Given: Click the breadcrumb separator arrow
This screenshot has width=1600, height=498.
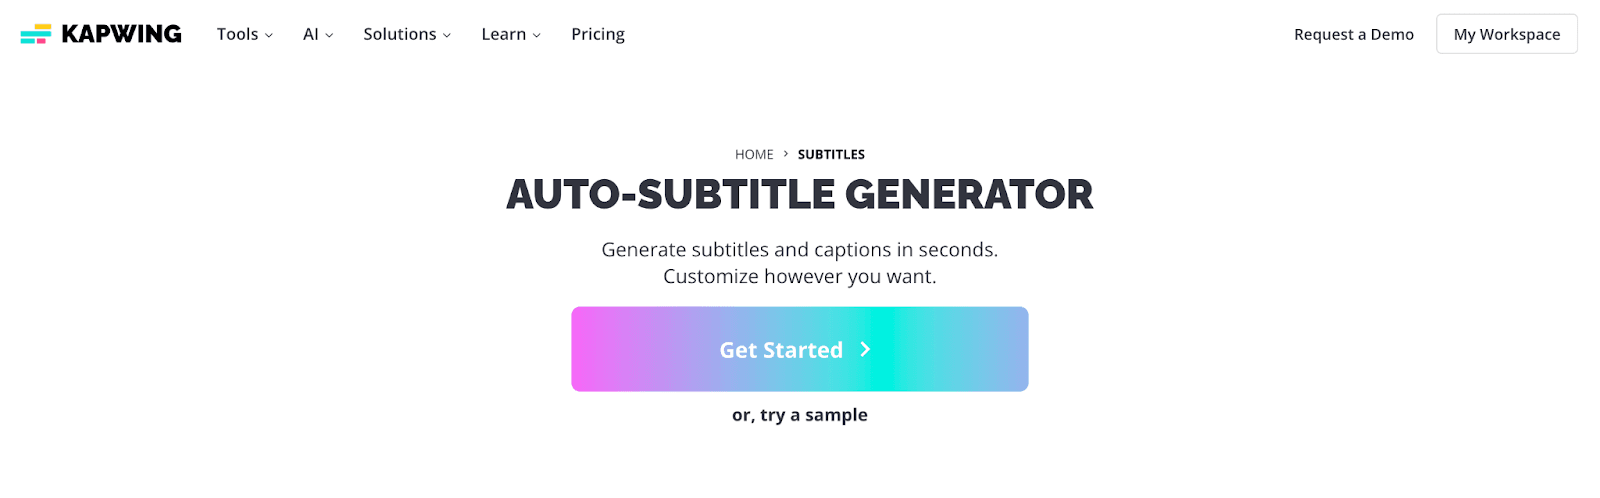Looking at the screenshot, I should pyautogui.click(x=786, y=154).
